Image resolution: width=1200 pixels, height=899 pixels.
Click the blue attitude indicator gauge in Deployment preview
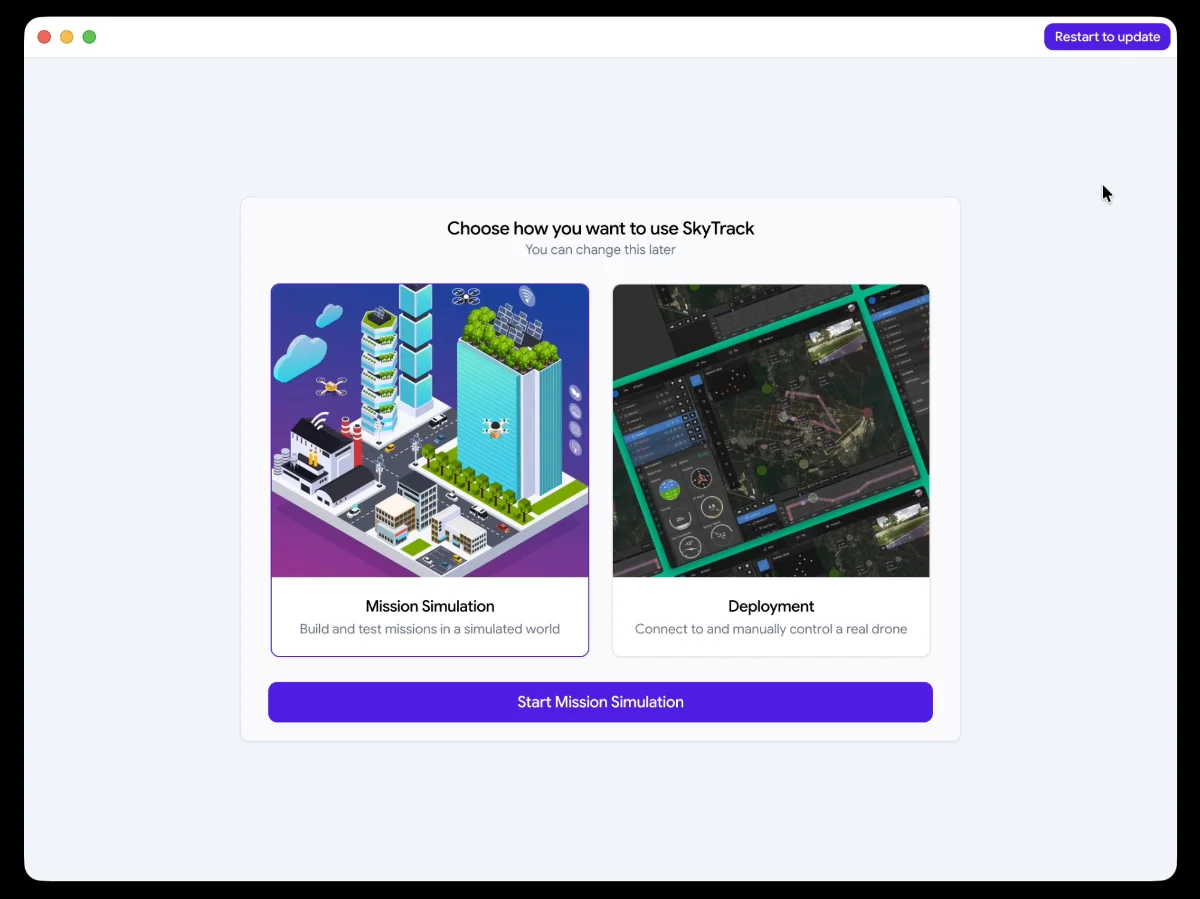(x=670, y=491)
